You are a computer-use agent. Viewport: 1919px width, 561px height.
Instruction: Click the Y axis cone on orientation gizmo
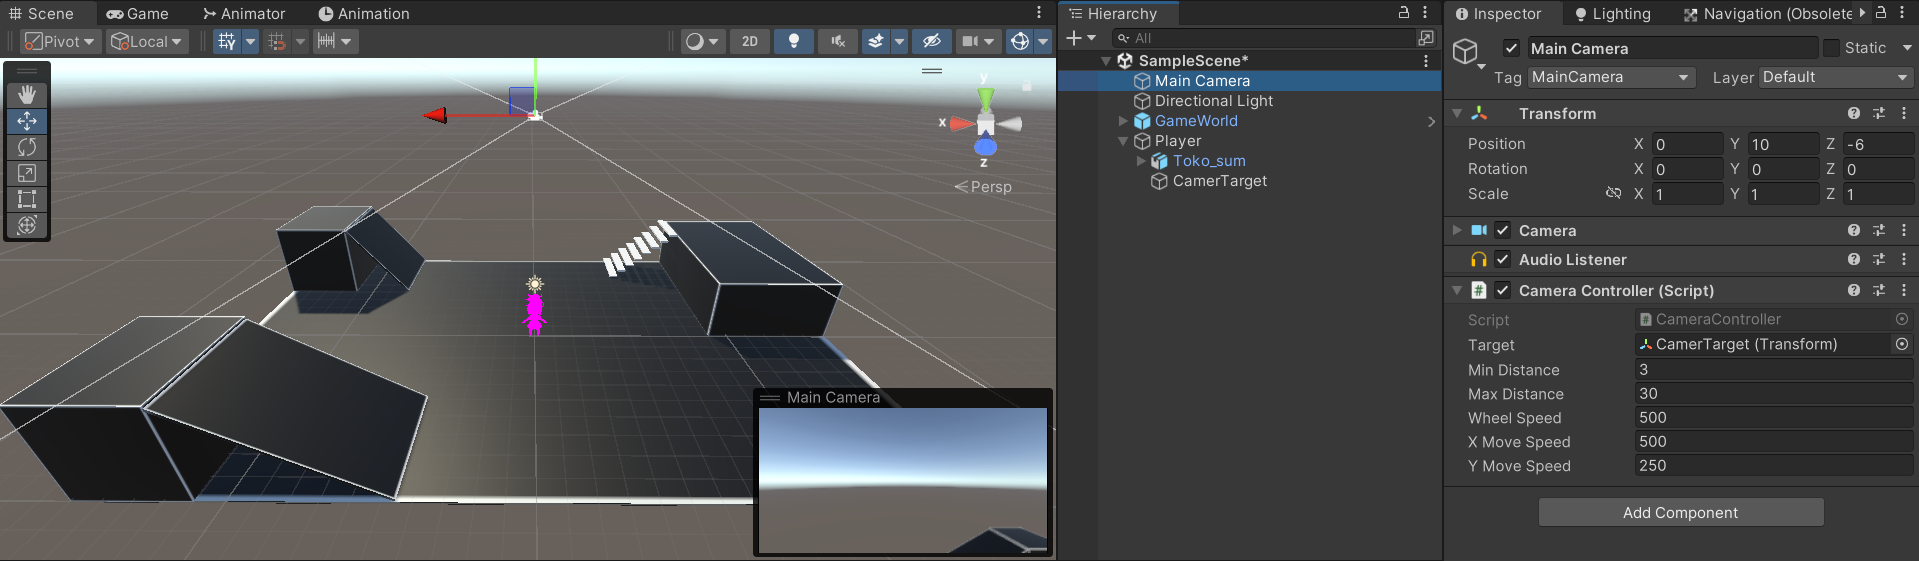point(986,97)
